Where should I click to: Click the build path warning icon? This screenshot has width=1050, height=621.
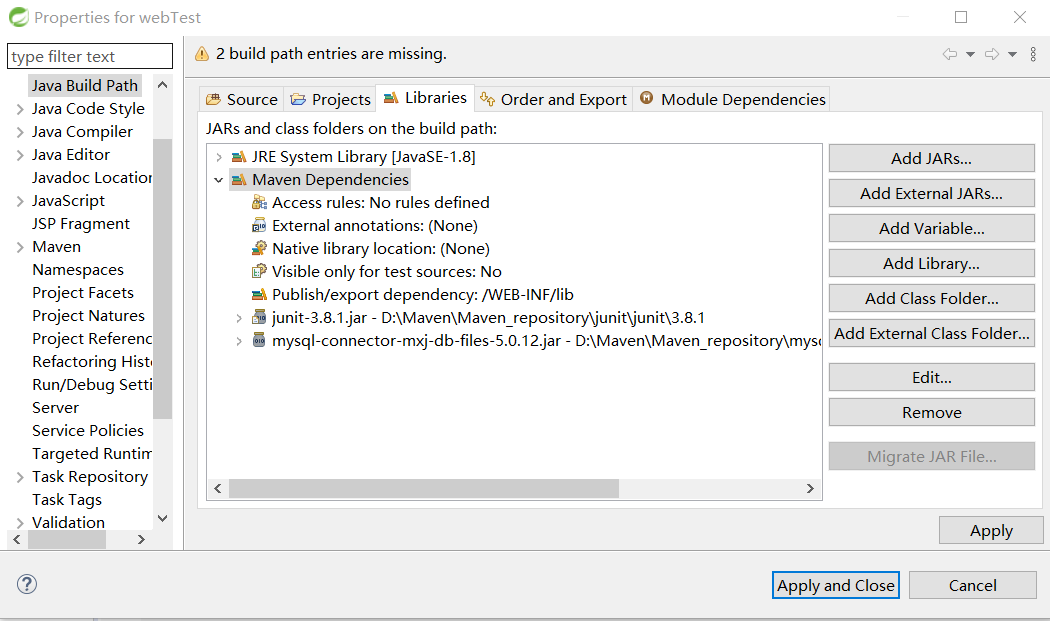[202, 54]
